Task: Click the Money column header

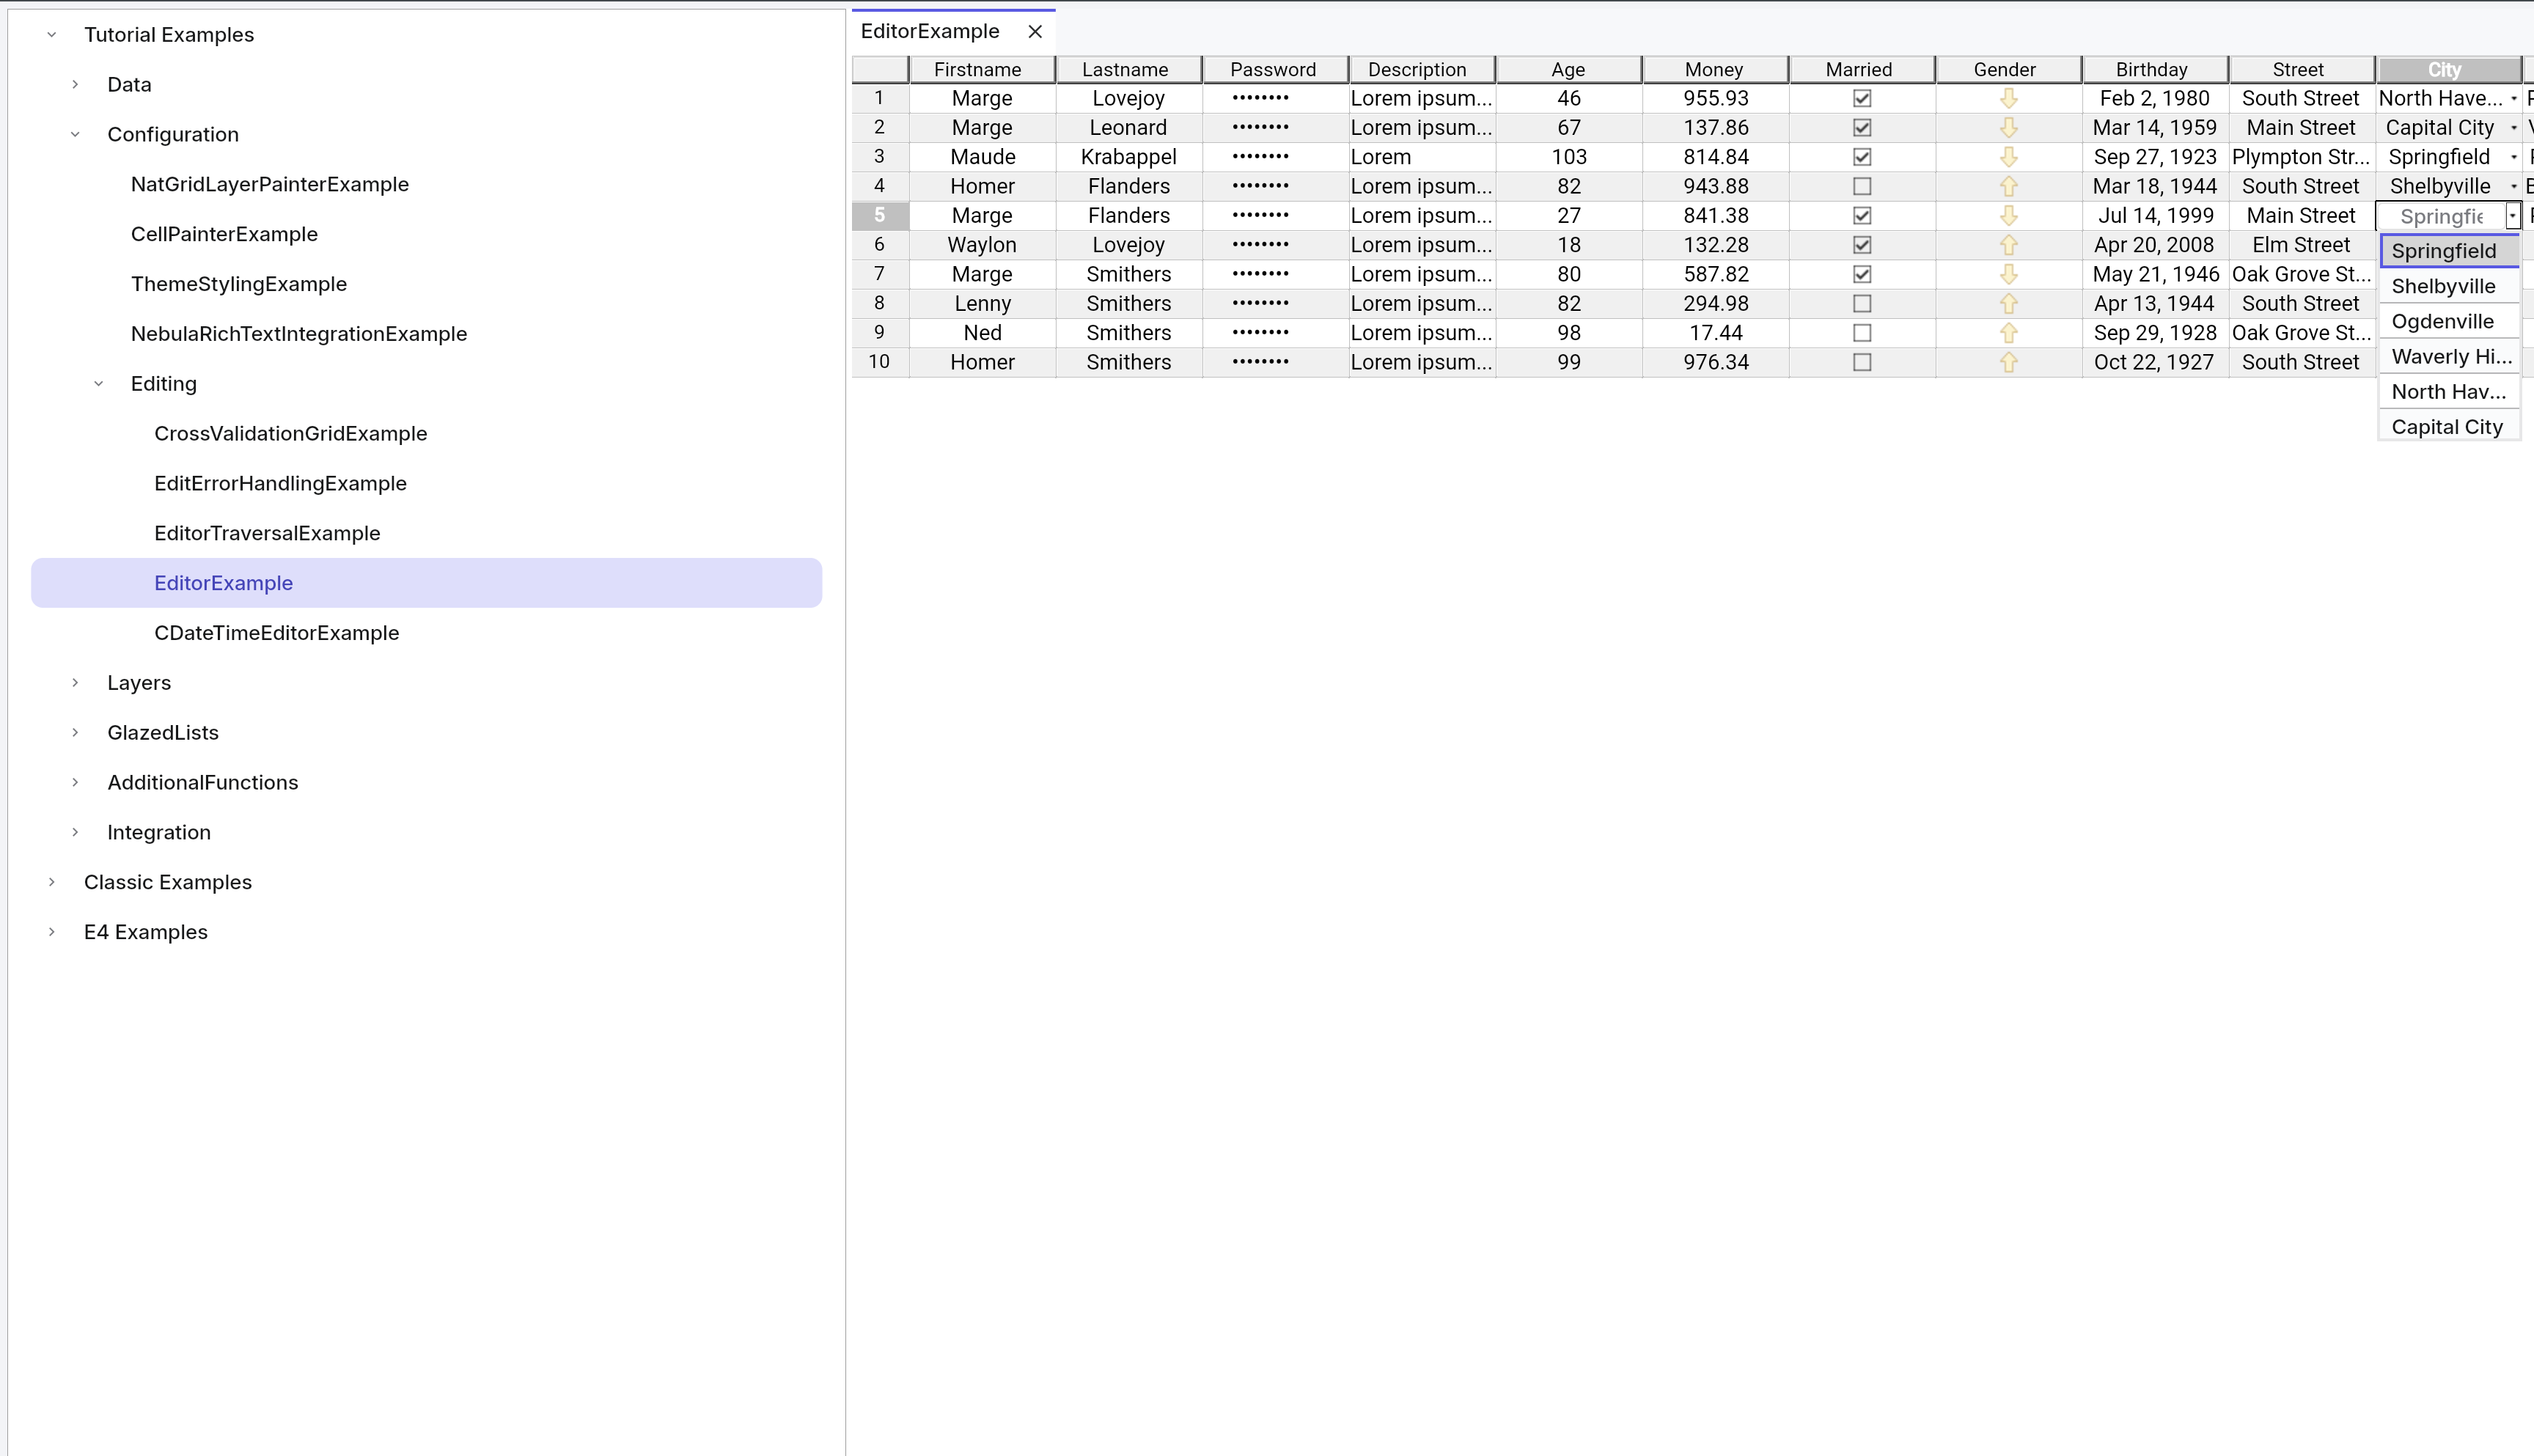Action: coord(1715,69)
